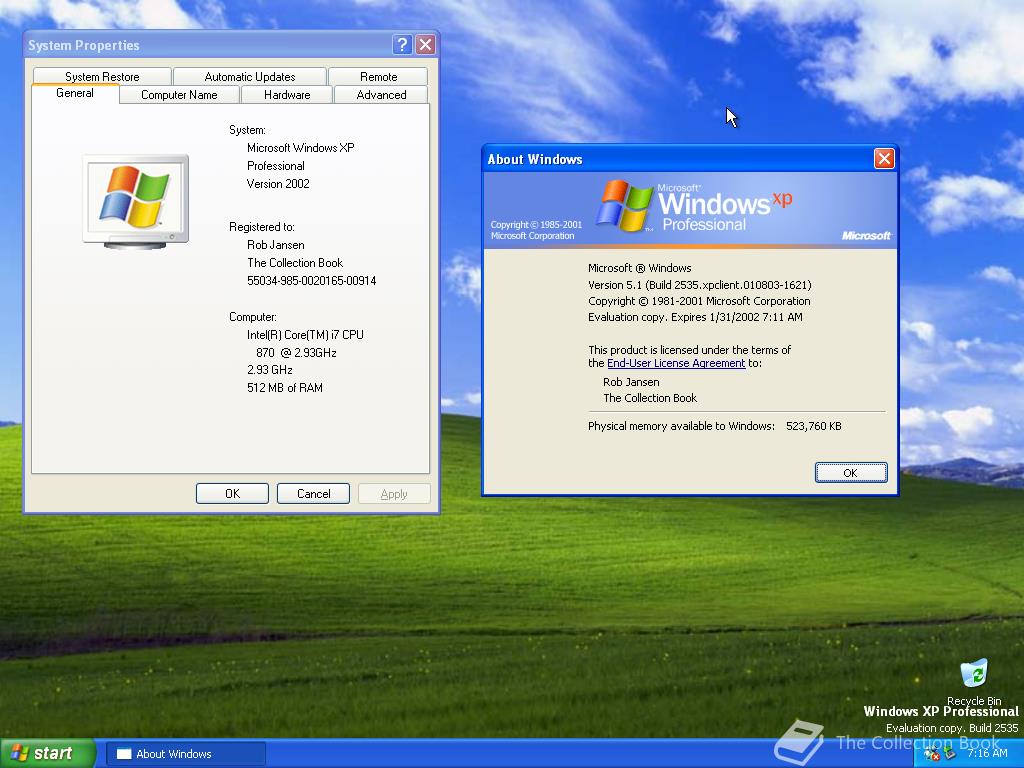Click the taskbar clock showing 7:16 AM
The width and height of the screenshot is (1024, 768).
tap(987, 753)
